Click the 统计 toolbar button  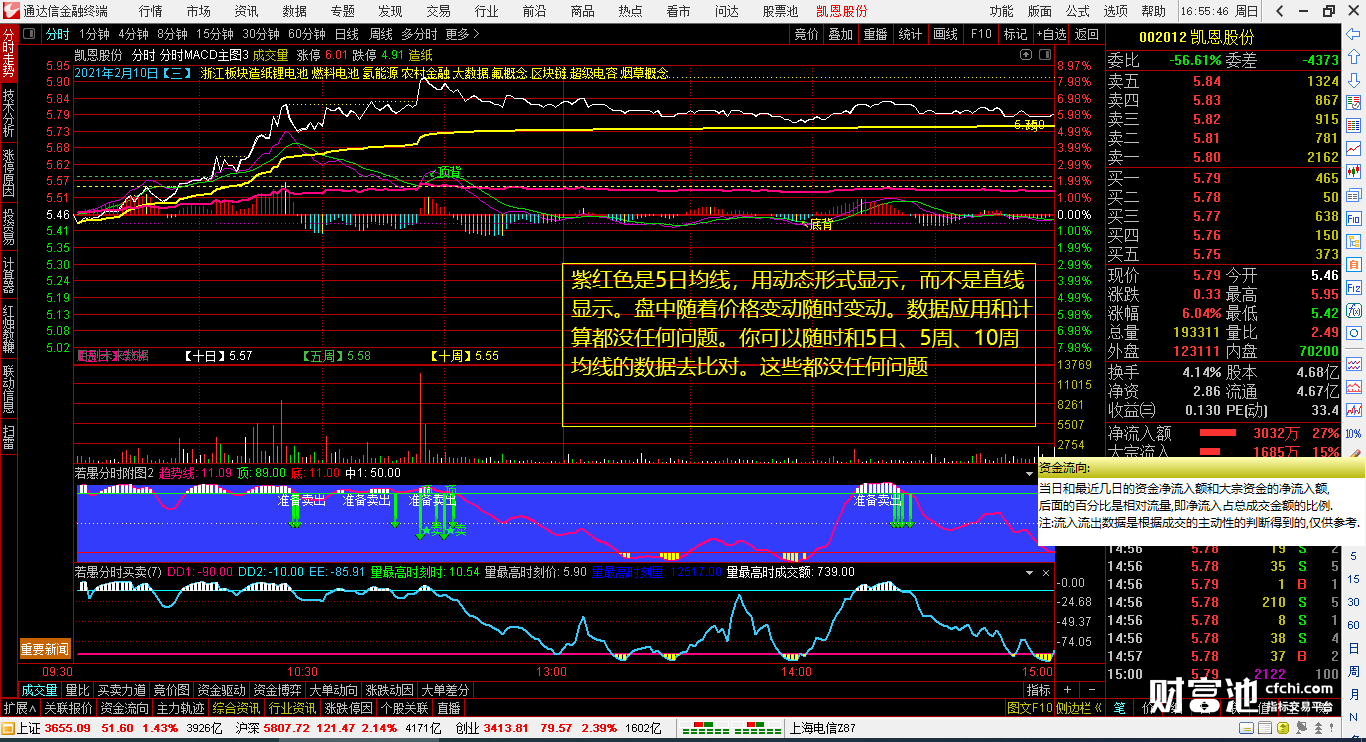point(910,34)
